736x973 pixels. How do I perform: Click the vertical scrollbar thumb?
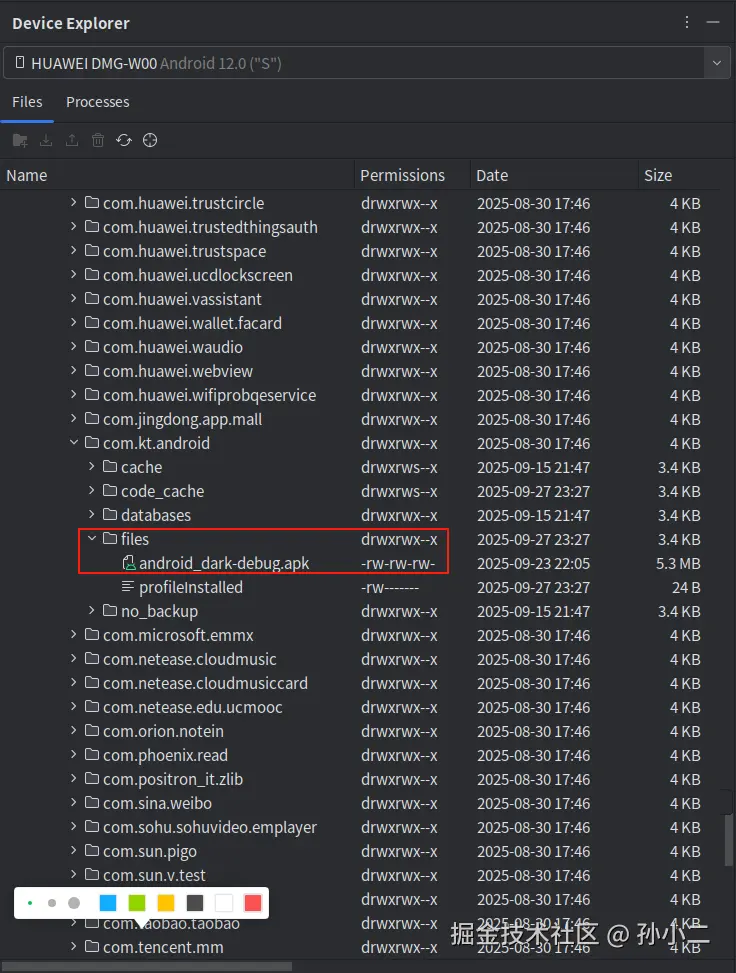point(729,840)
